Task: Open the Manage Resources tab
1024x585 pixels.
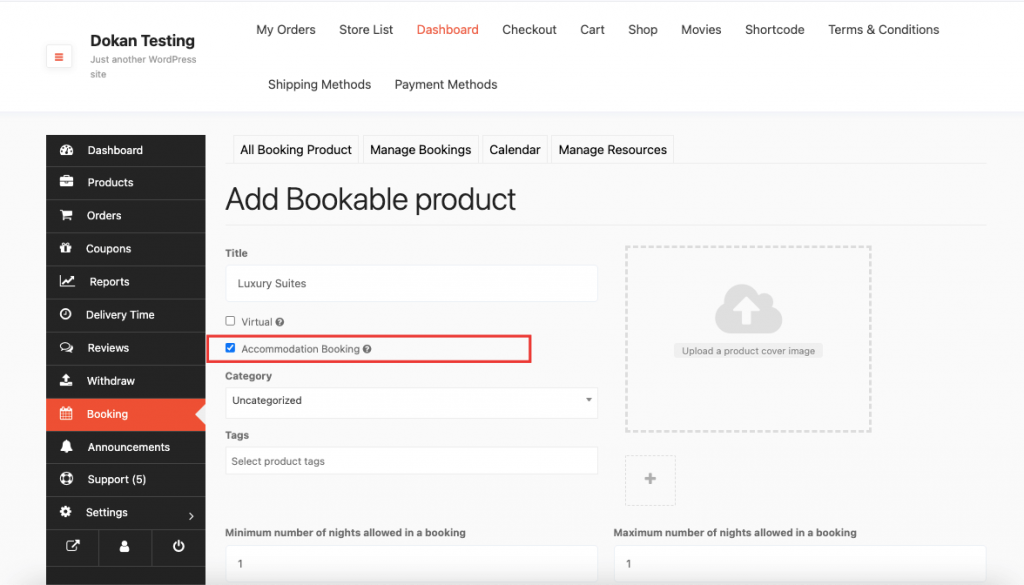Action: click(x=613, y=150)
